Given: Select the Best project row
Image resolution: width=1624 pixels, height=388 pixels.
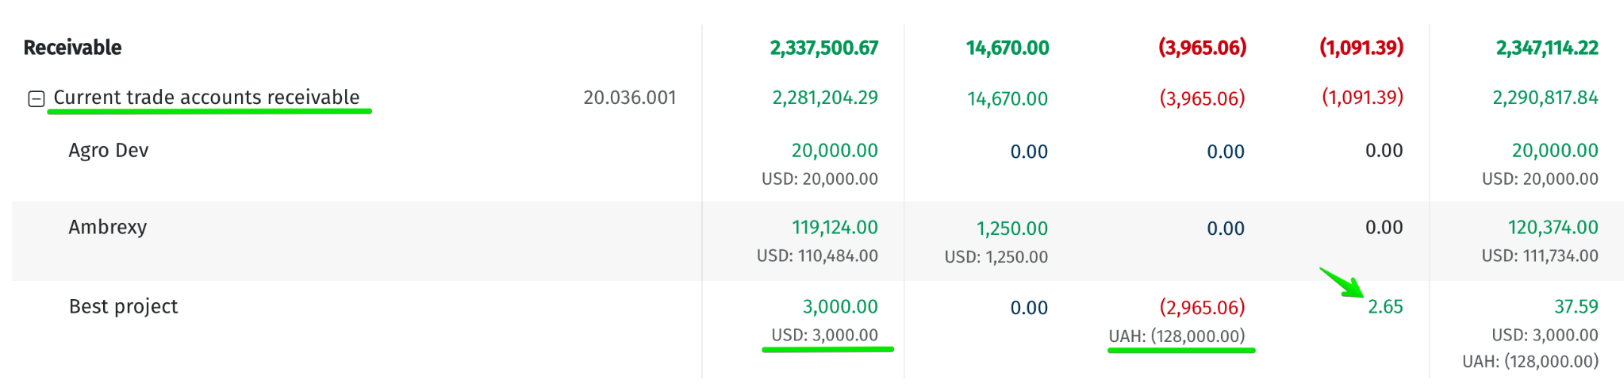Looking at the screenshot, I should (x=817, y=332).
